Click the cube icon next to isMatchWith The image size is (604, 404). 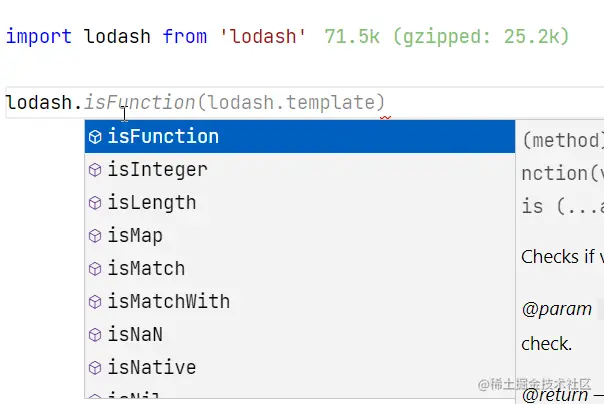coord(95,302)
